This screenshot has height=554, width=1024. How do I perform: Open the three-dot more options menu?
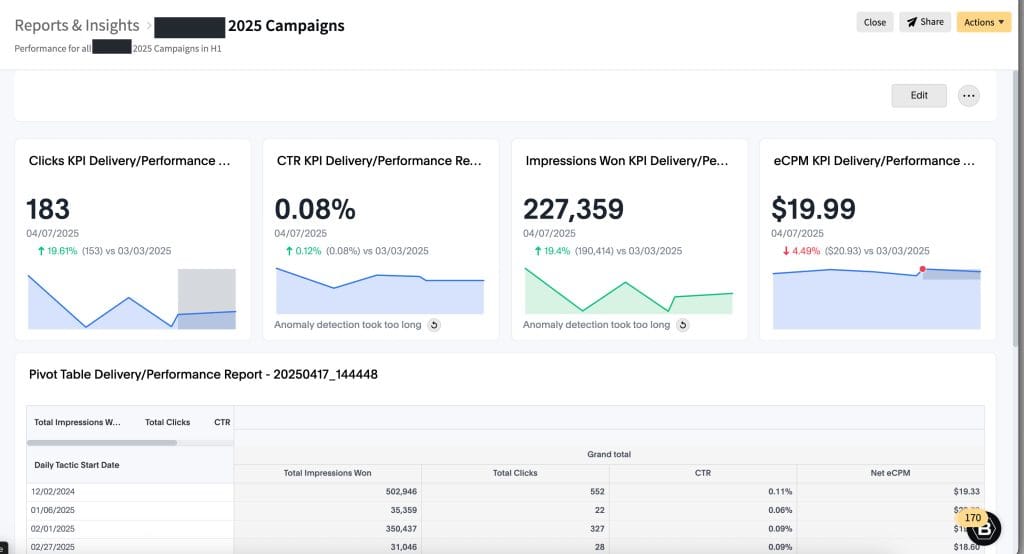[x=968, y=95]
